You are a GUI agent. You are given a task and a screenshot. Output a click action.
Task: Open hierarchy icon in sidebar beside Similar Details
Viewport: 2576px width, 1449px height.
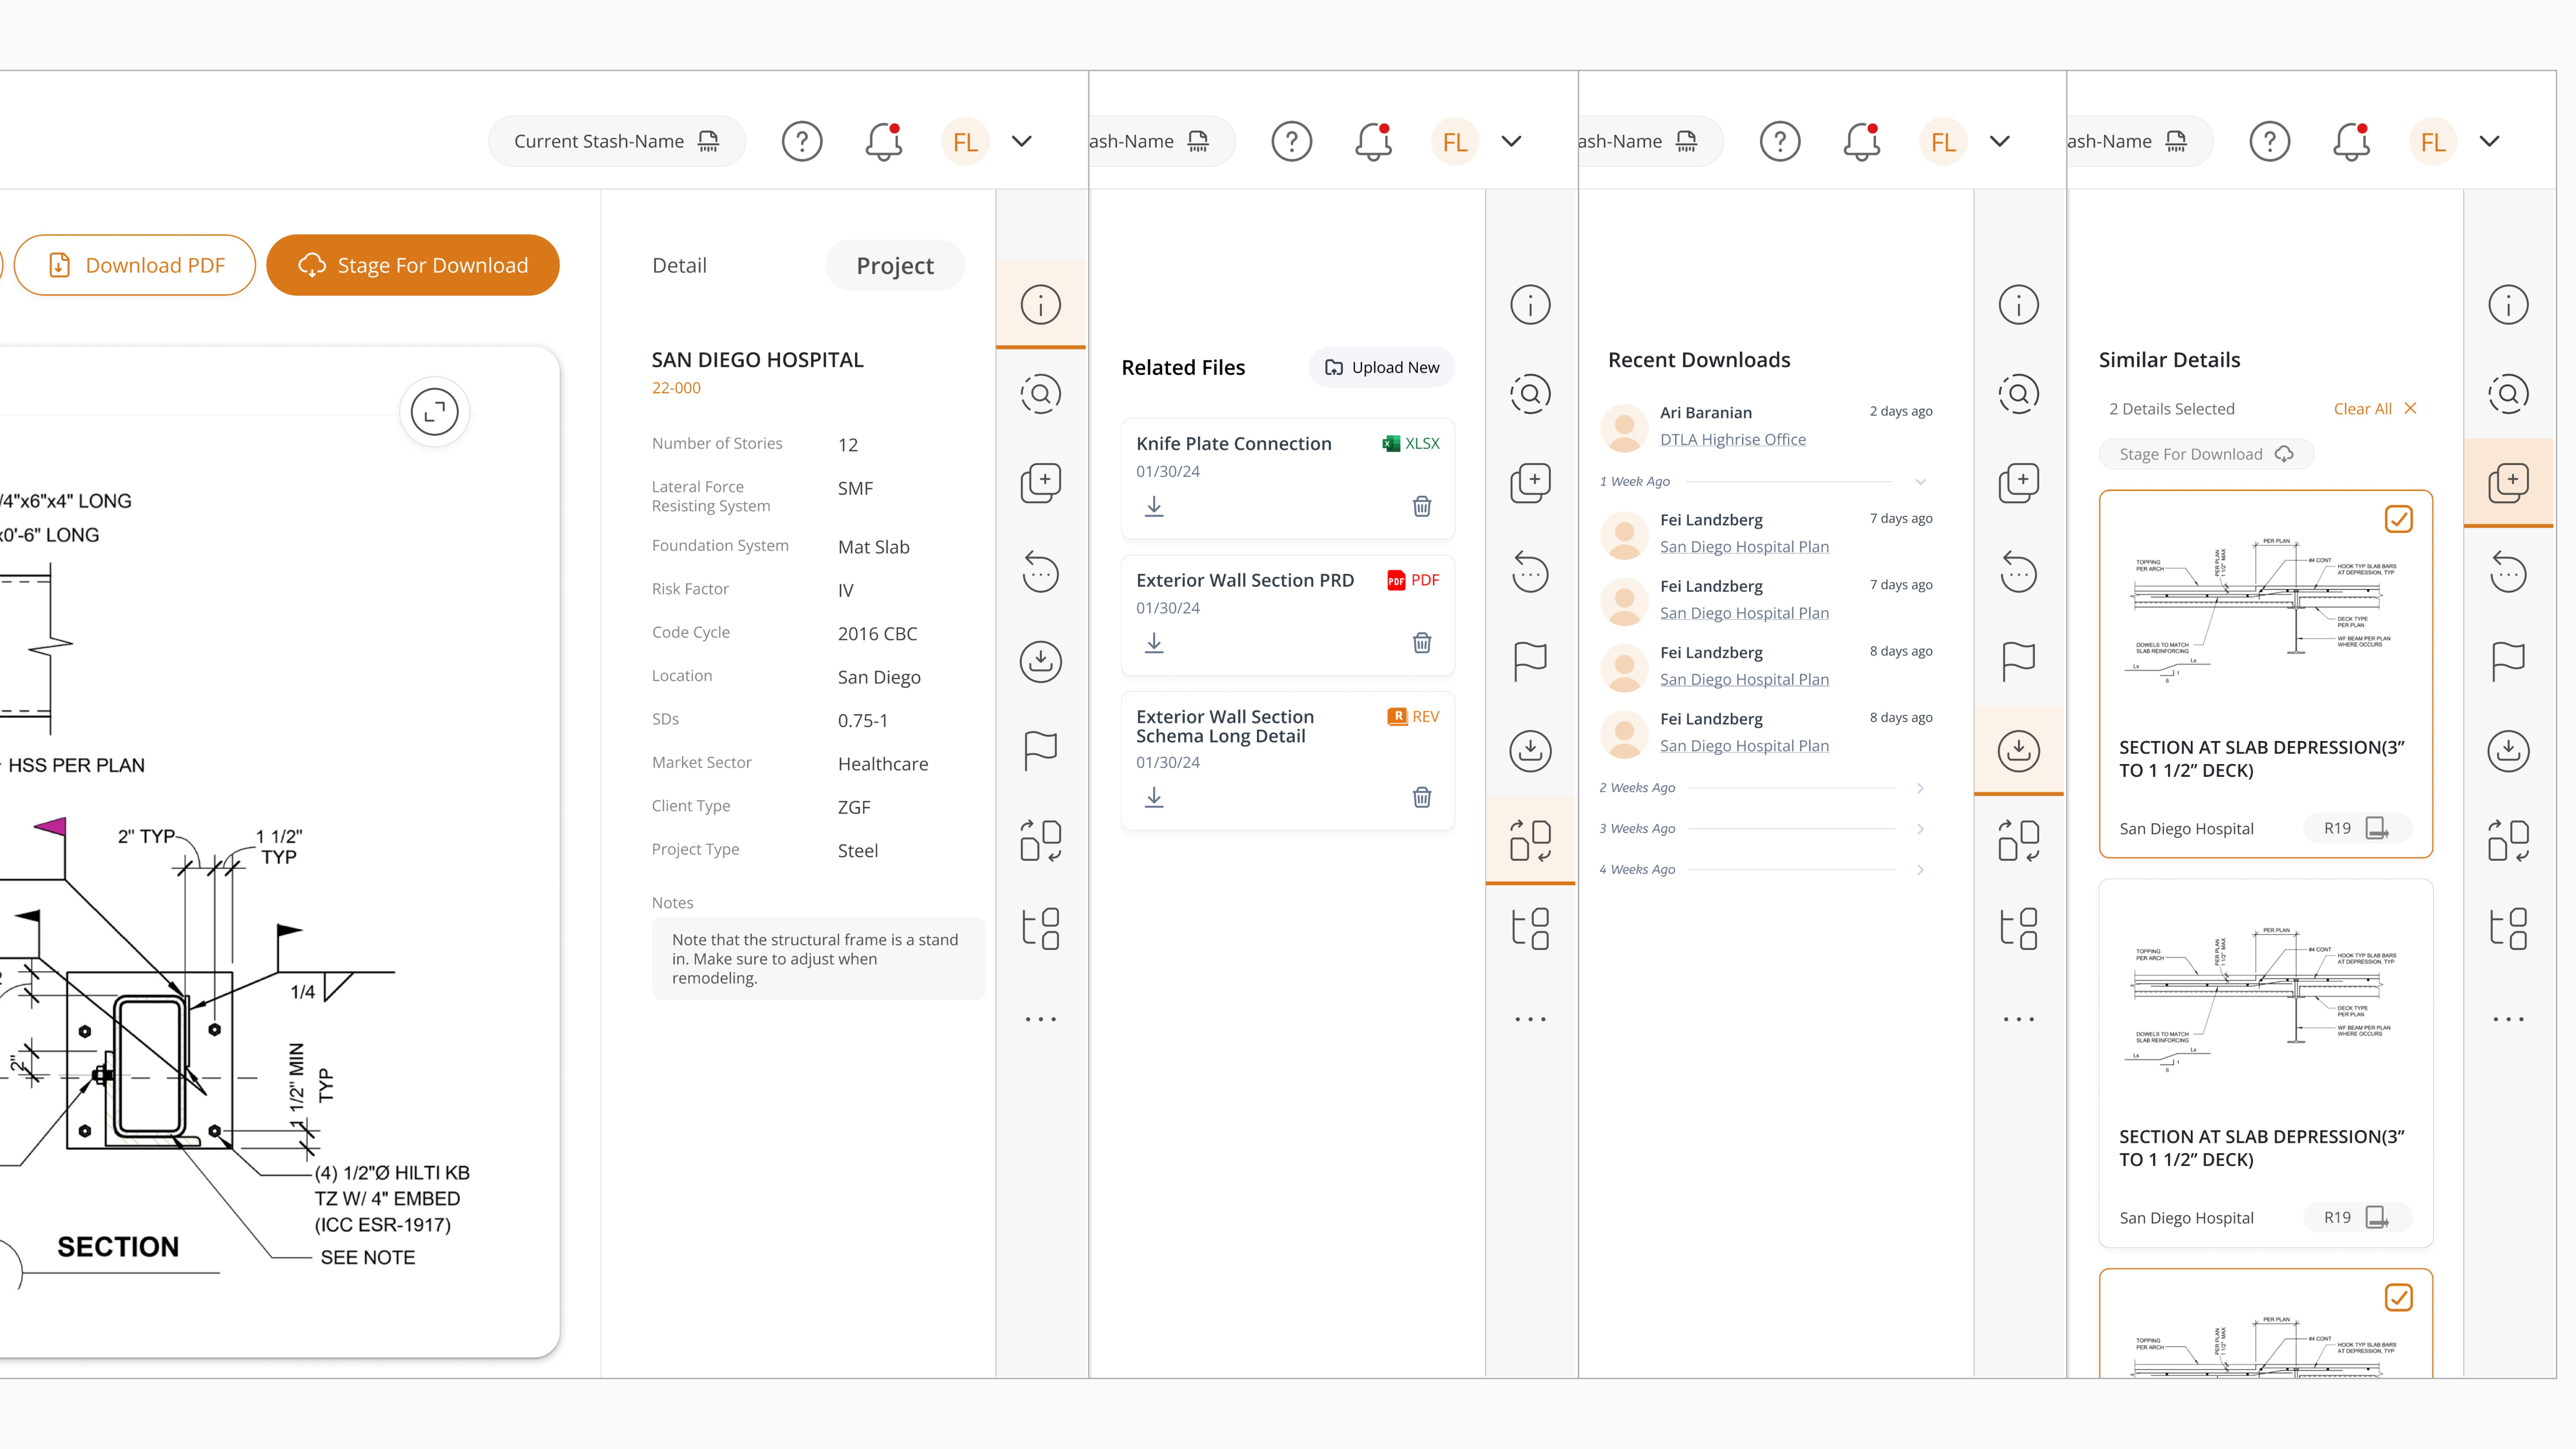(2508, 929)
